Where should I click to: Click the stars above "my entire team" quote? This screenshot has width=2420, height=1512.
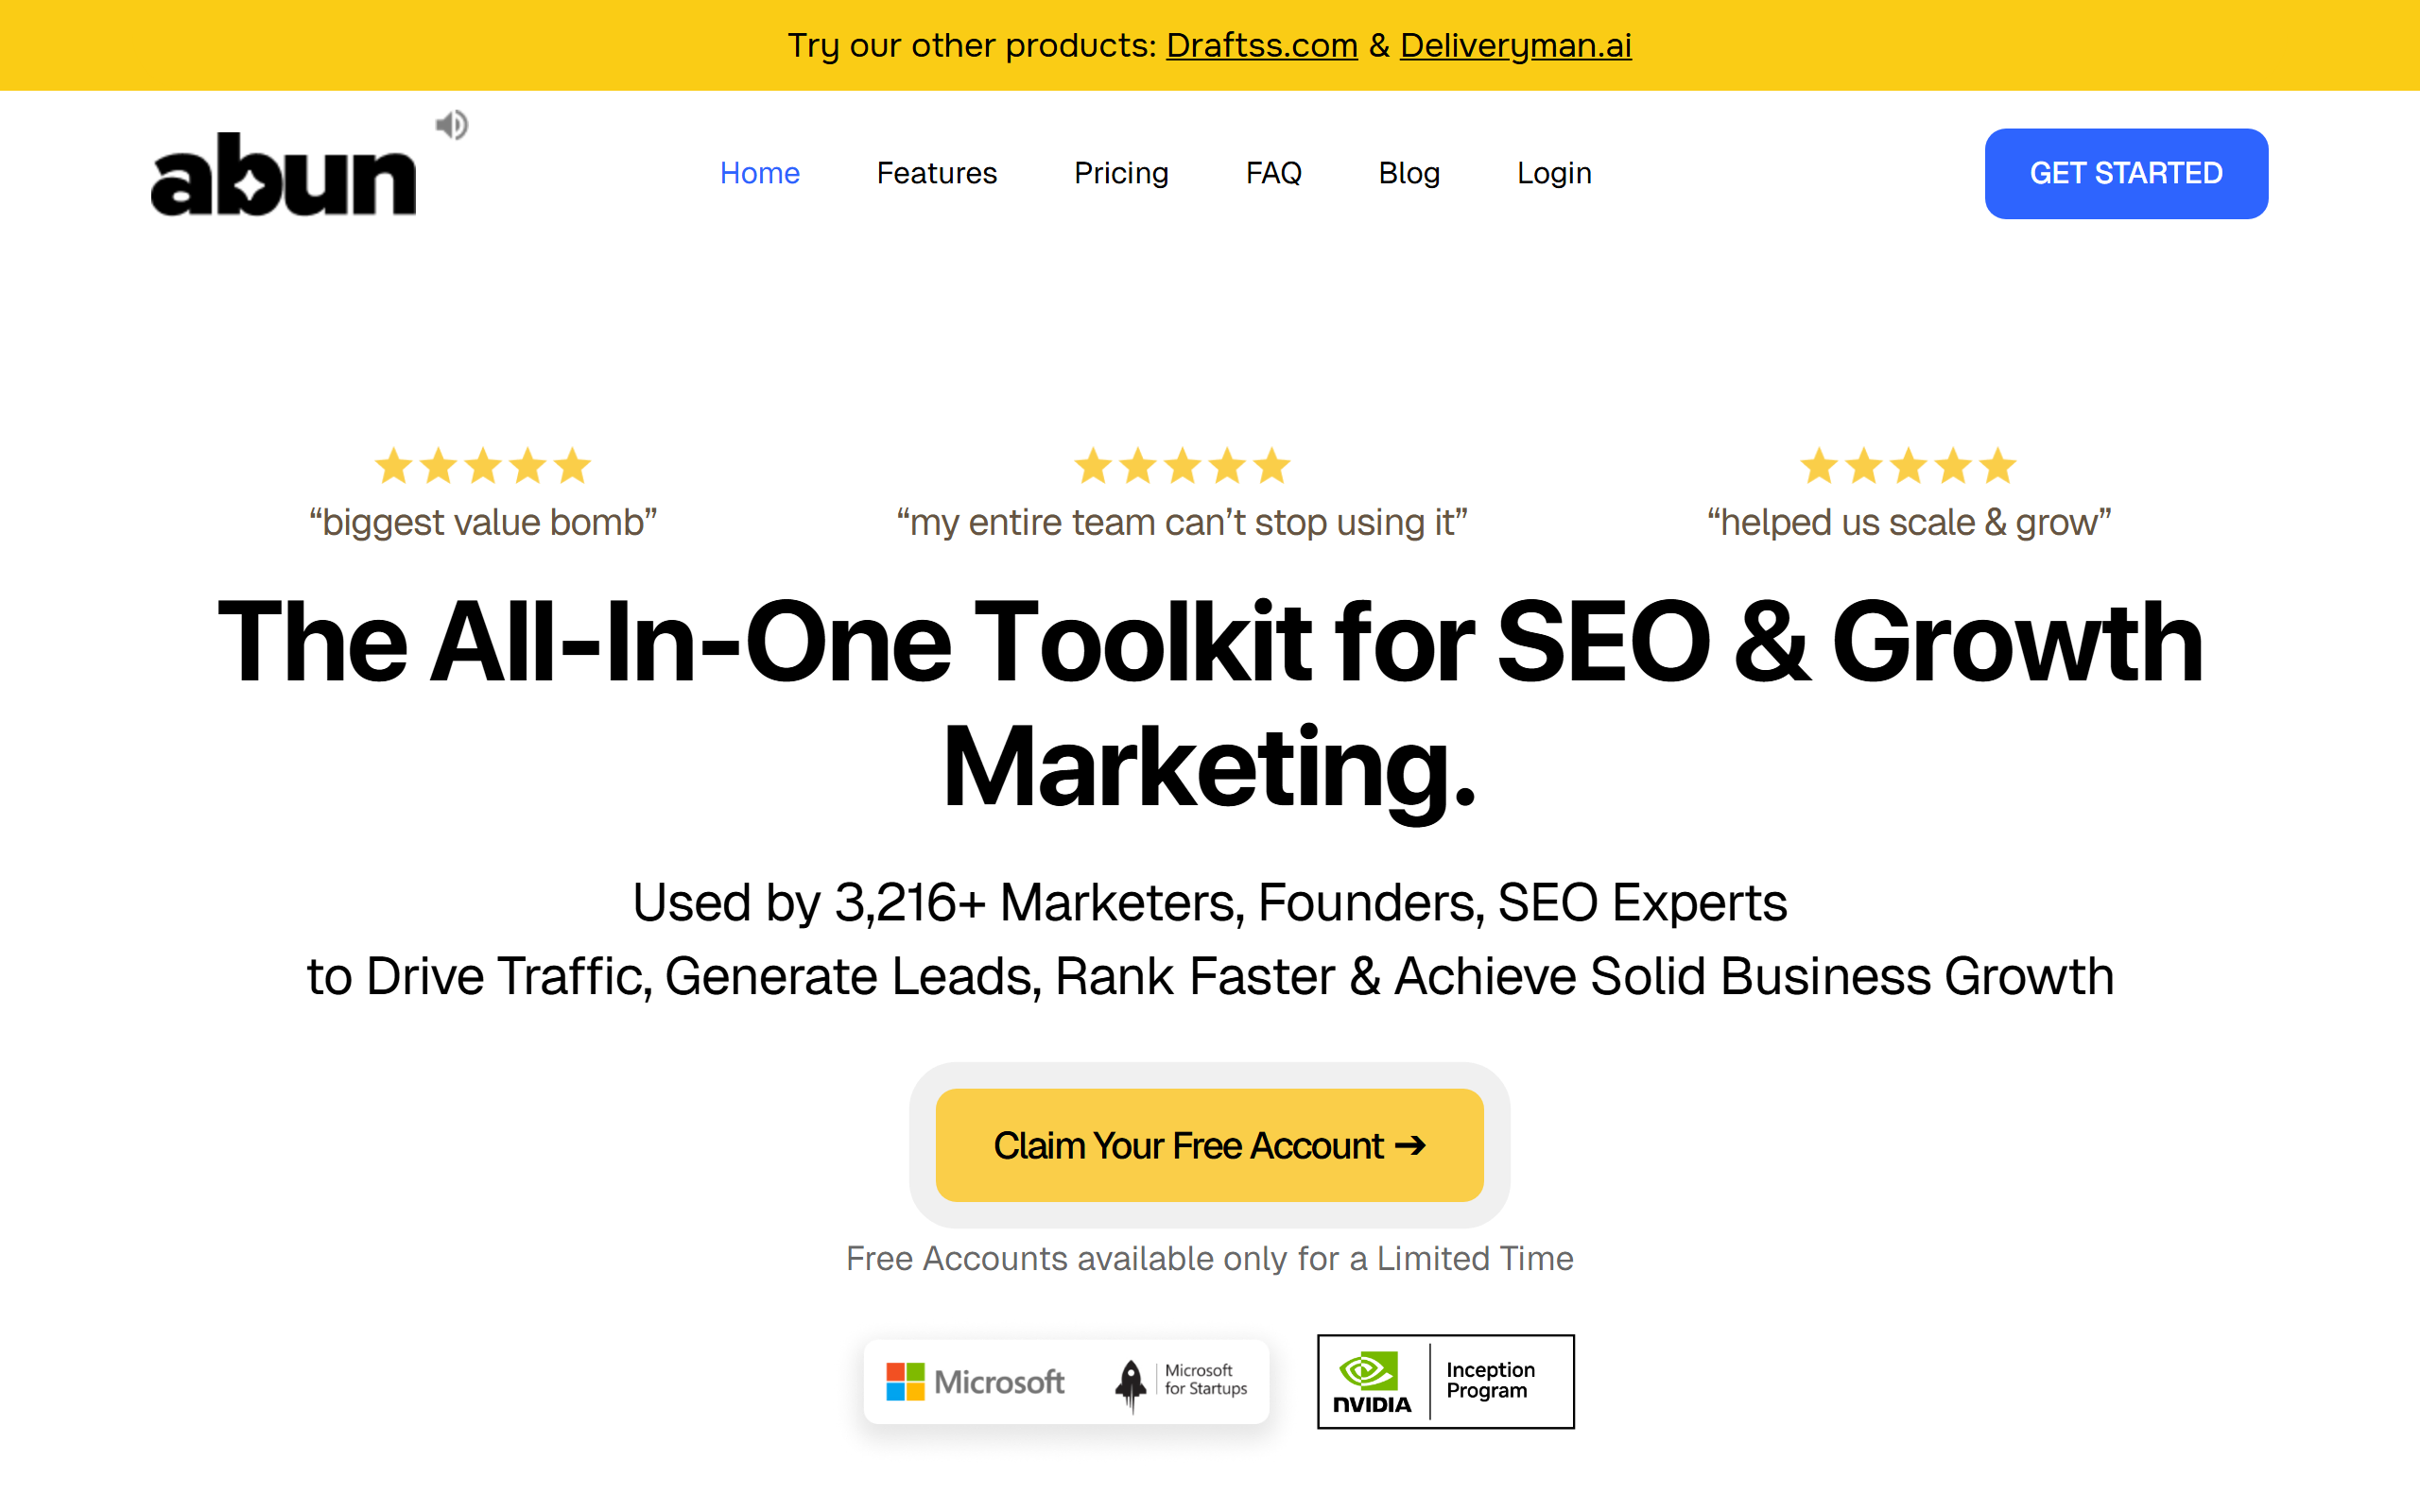(x=1182, y=466)
